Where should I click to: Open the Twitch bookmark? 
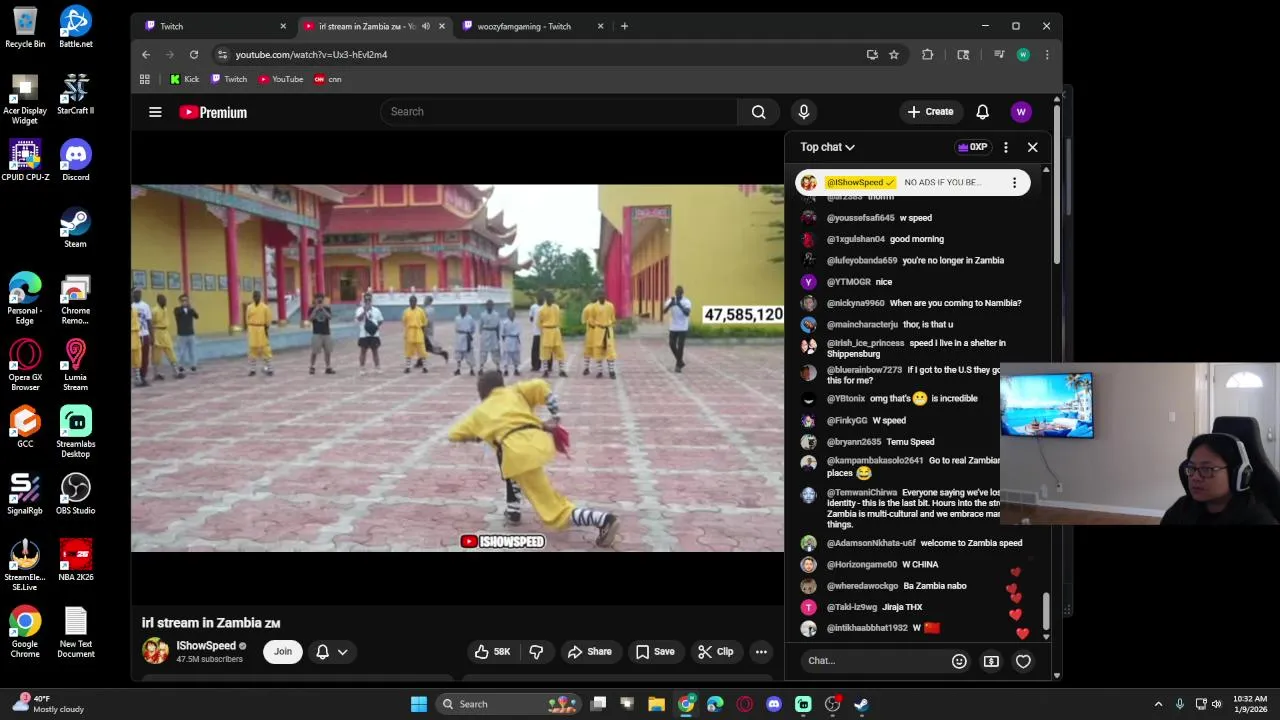coord(229,79)
